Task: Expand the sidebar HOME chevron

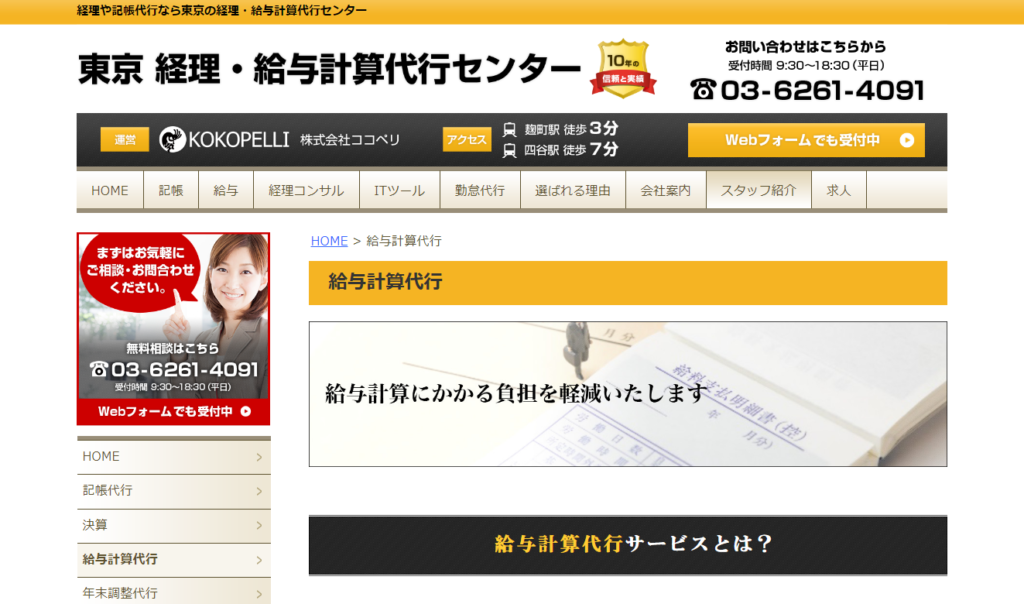Action: coord(259,457)
